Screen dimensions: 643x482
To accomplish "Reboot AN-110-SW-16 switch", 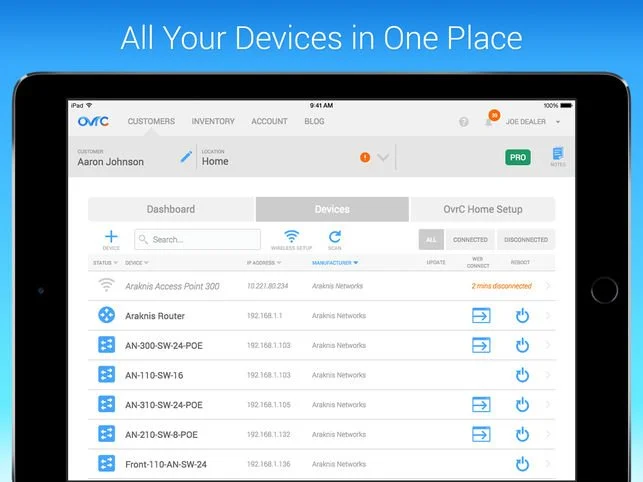I will [522, 375].
